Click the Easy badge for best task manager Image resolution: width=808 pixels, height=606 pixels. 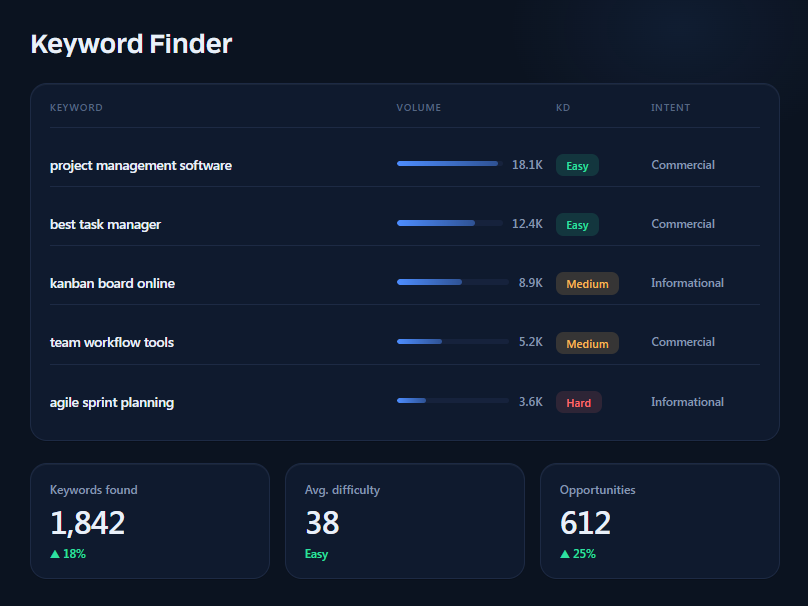577,225
